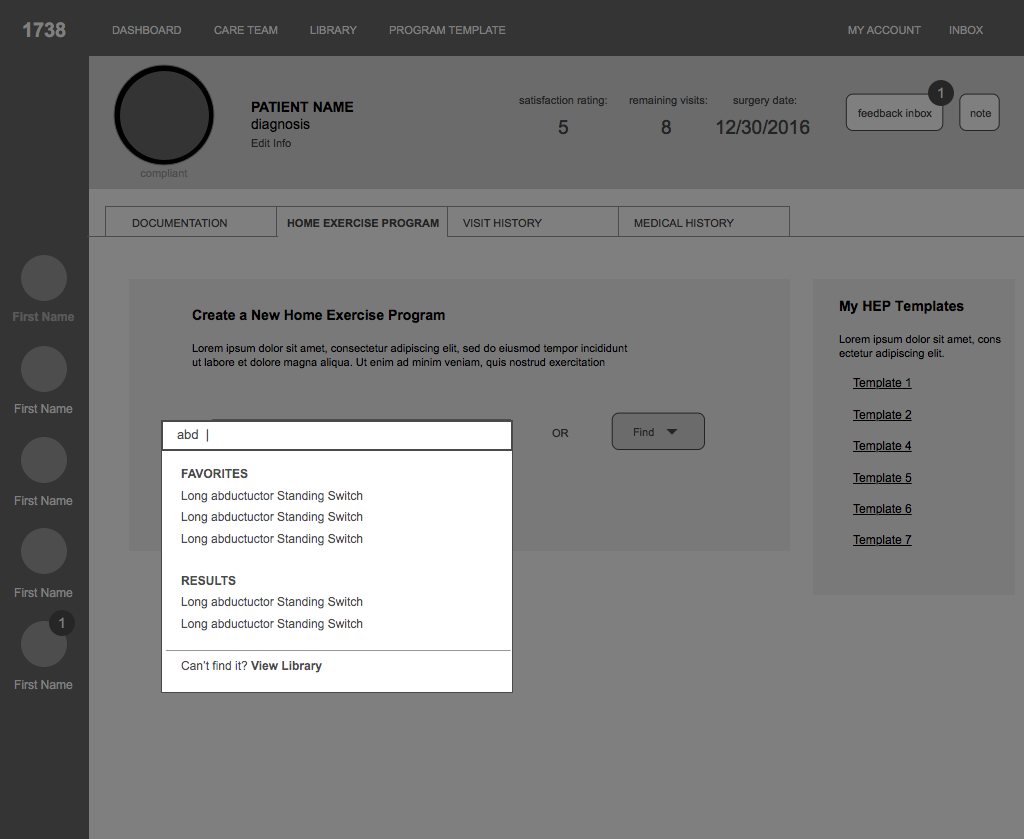Open the Medical History tab
Screen dimensions: 1024x839
pos(704,223)
